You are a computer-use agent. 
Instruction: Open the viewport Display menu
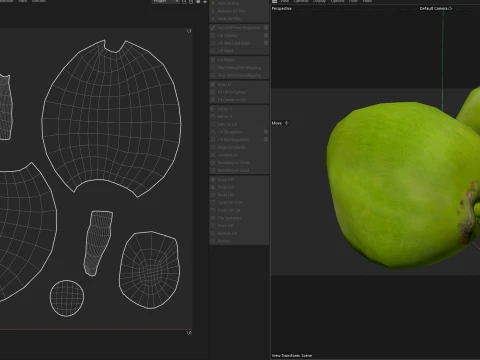[x=319, y=1]
